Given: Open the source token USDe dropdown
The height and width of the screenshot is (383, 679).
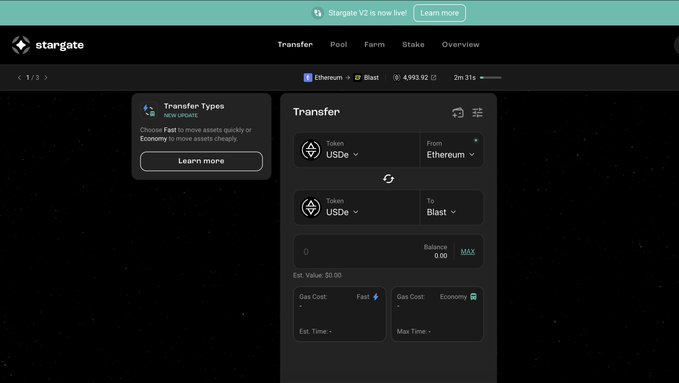Looking at the screenshot, I should click(x=342, y=155).
